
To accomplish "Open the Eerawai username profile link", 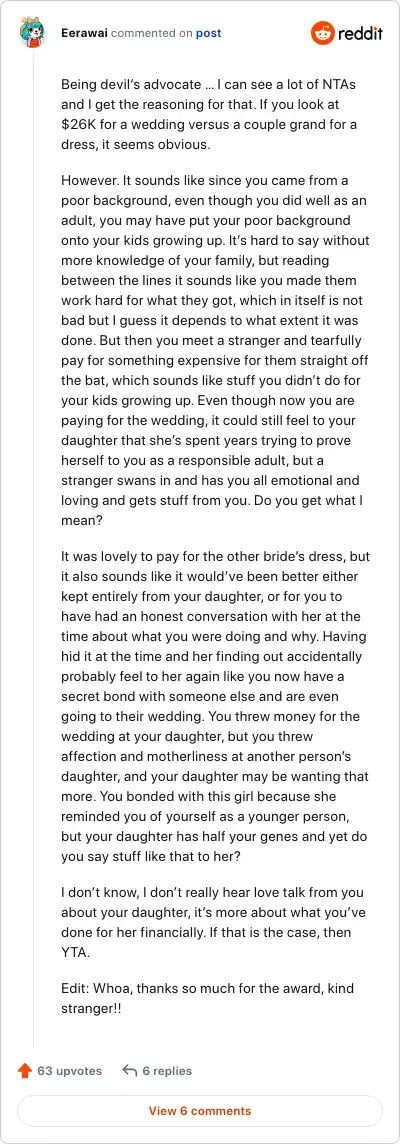I will point(84,33).
